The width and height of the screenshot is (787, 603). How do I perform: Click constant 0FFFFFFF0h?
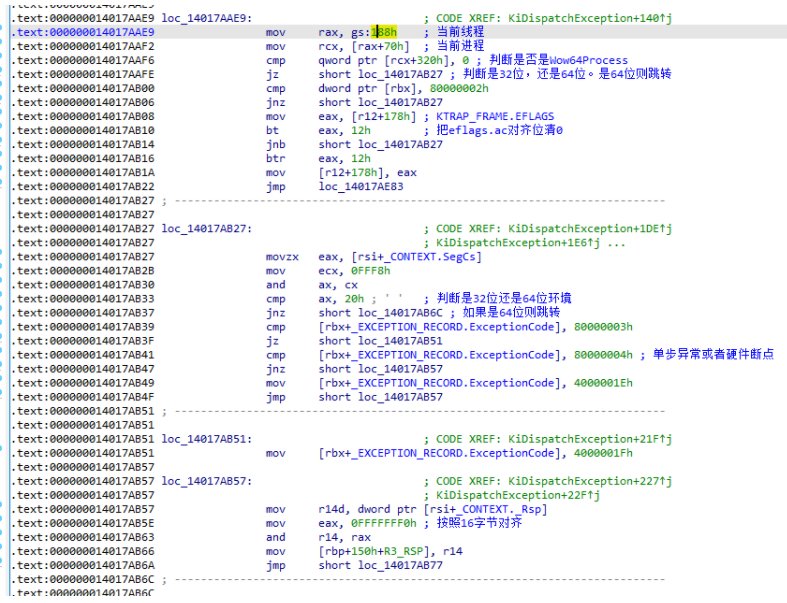pyautogui.click(x=383, y=523)
